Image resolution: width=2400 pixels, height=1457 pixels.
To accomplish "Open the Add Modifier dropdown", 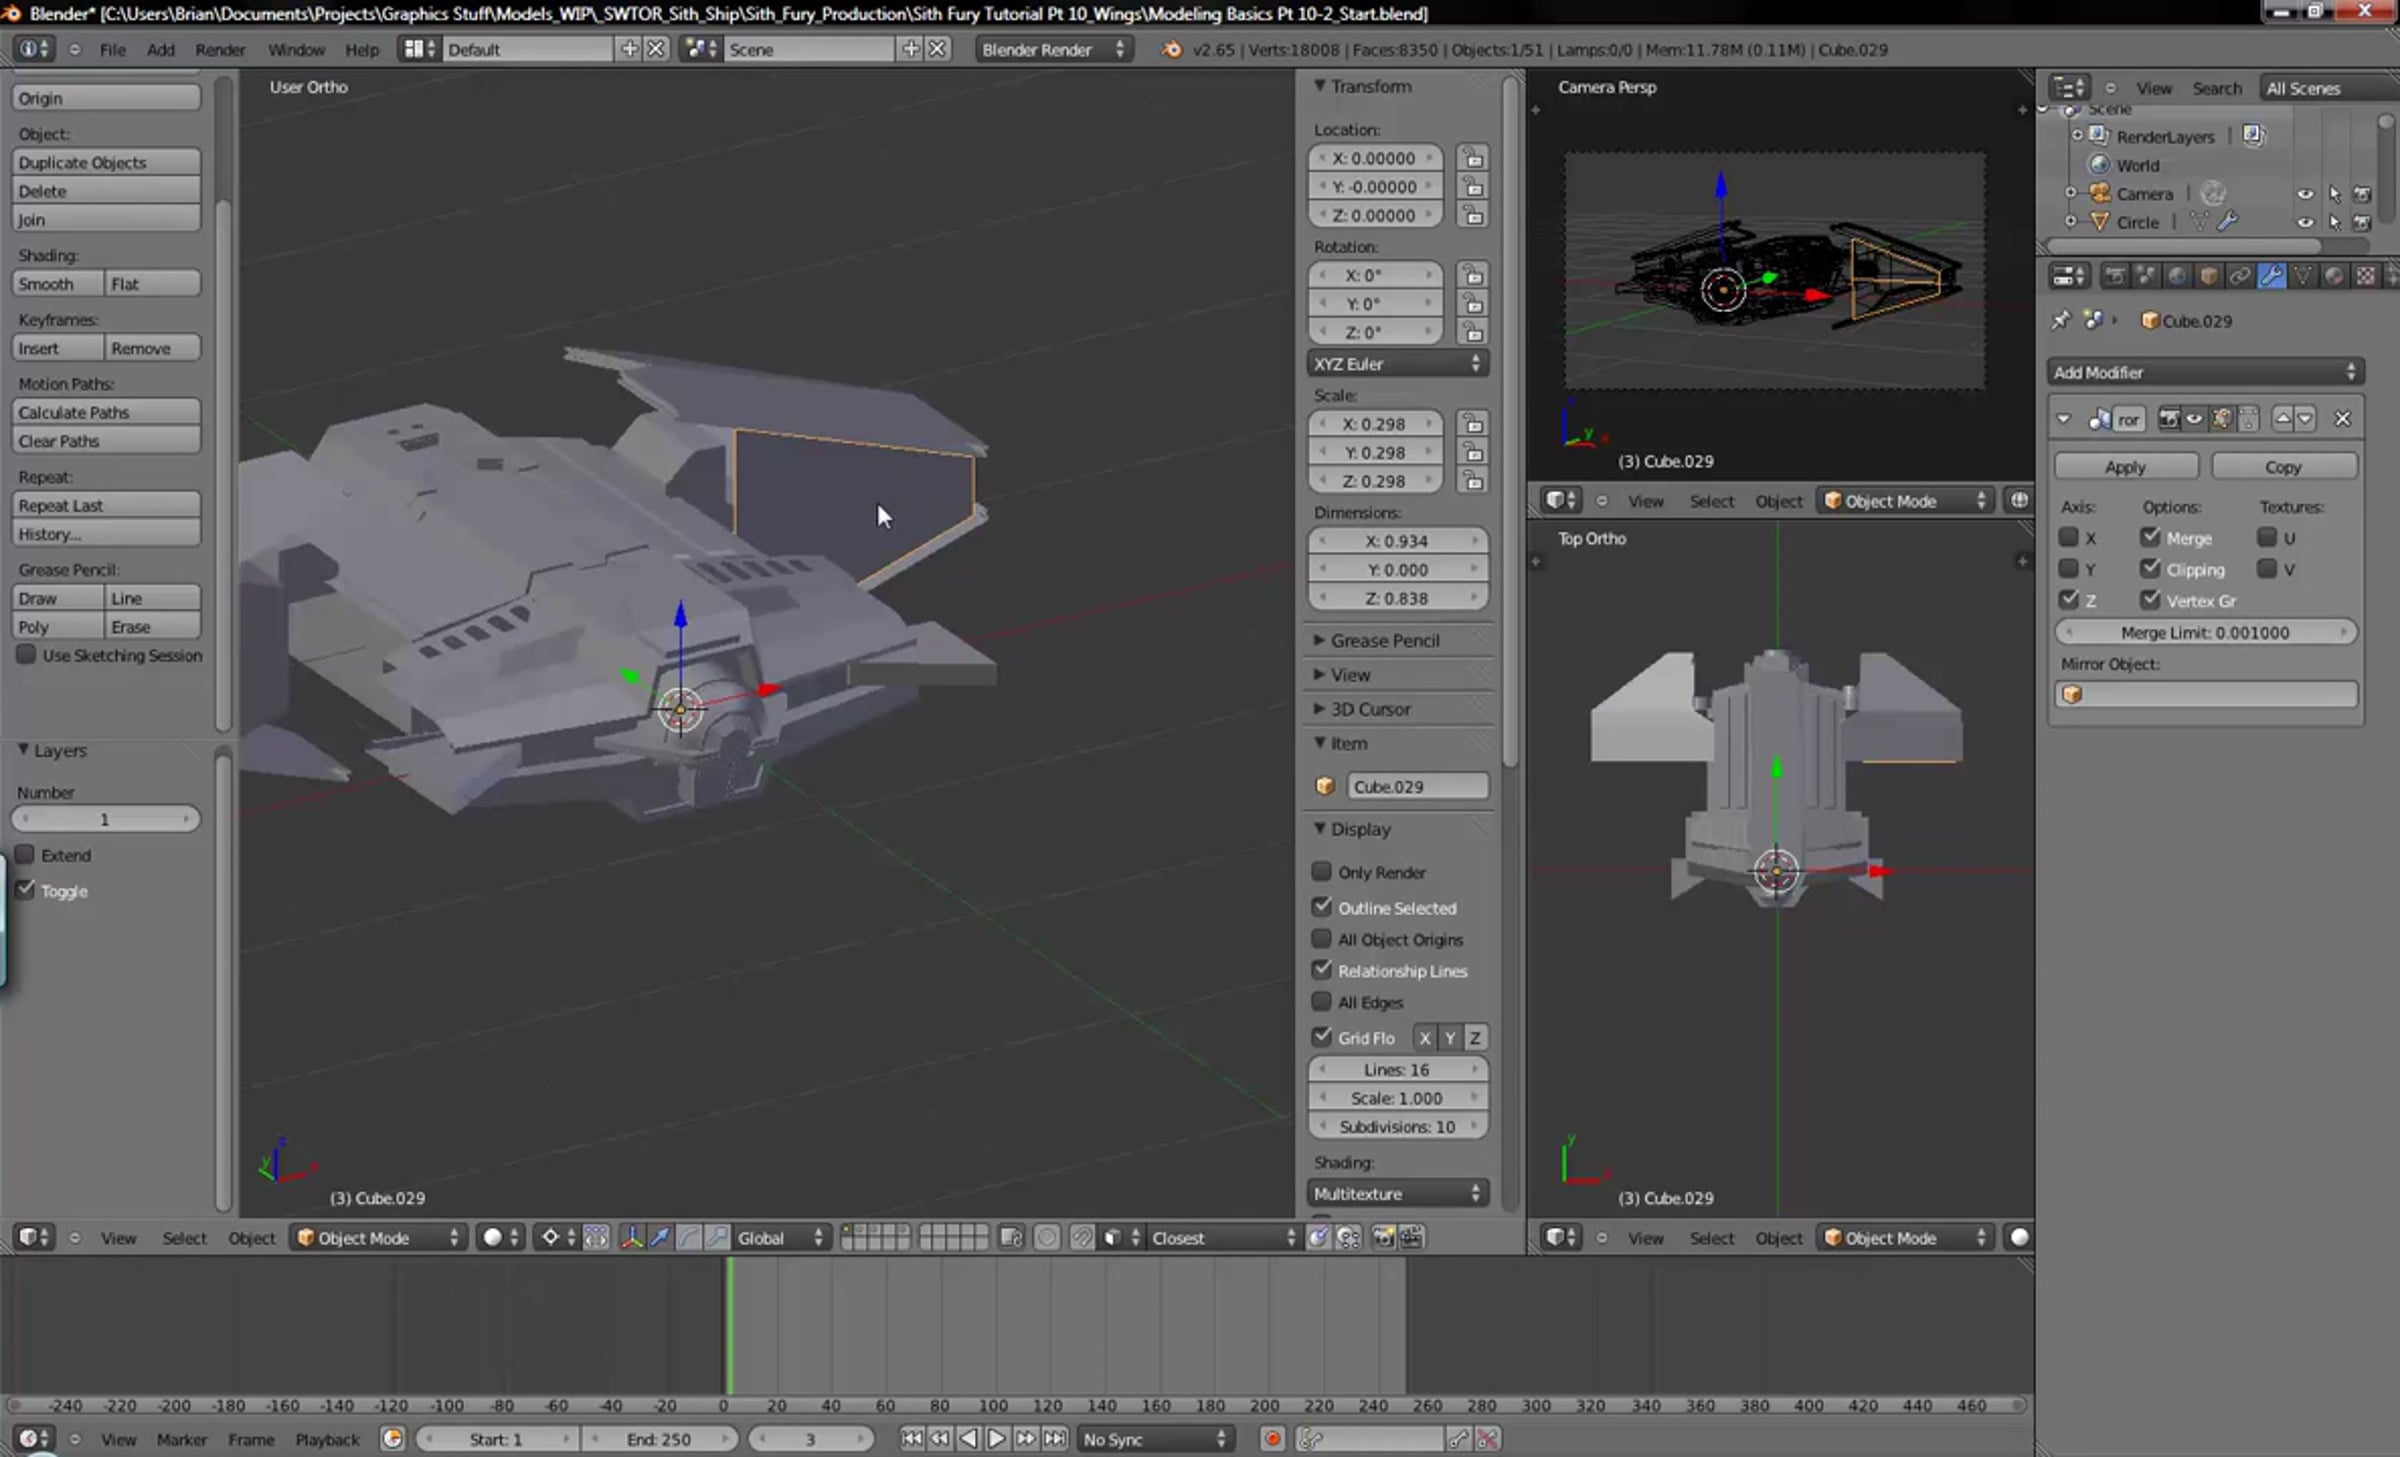I will coord(2204,372).
